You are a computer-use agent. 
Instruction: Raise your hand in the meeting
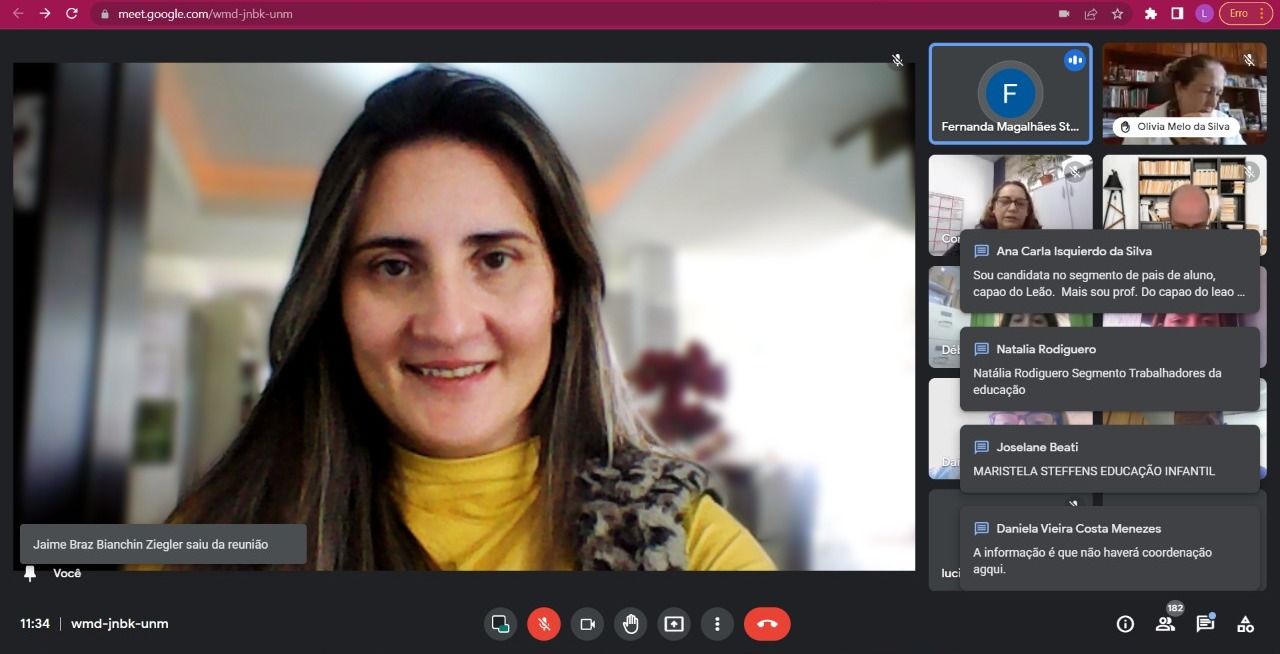pyautogui.click(x=630, y=624)
